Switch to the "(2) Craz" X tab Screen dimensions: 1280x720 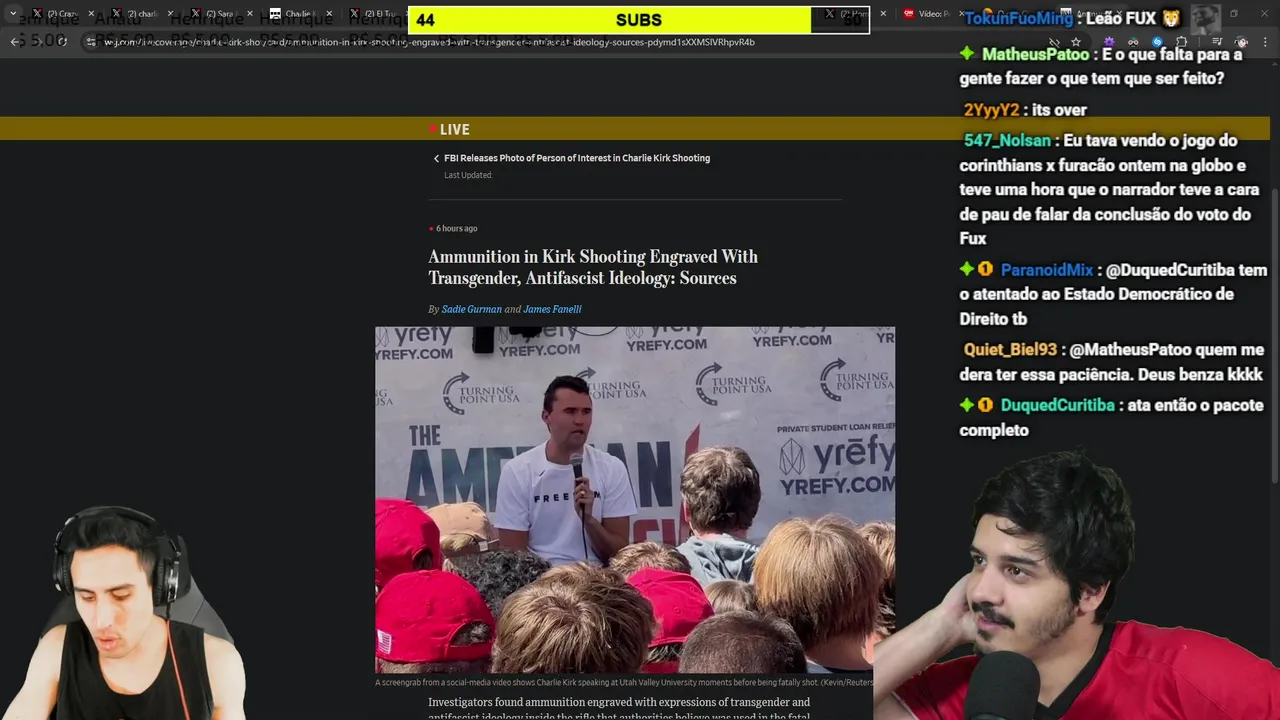tap(62, 14)
